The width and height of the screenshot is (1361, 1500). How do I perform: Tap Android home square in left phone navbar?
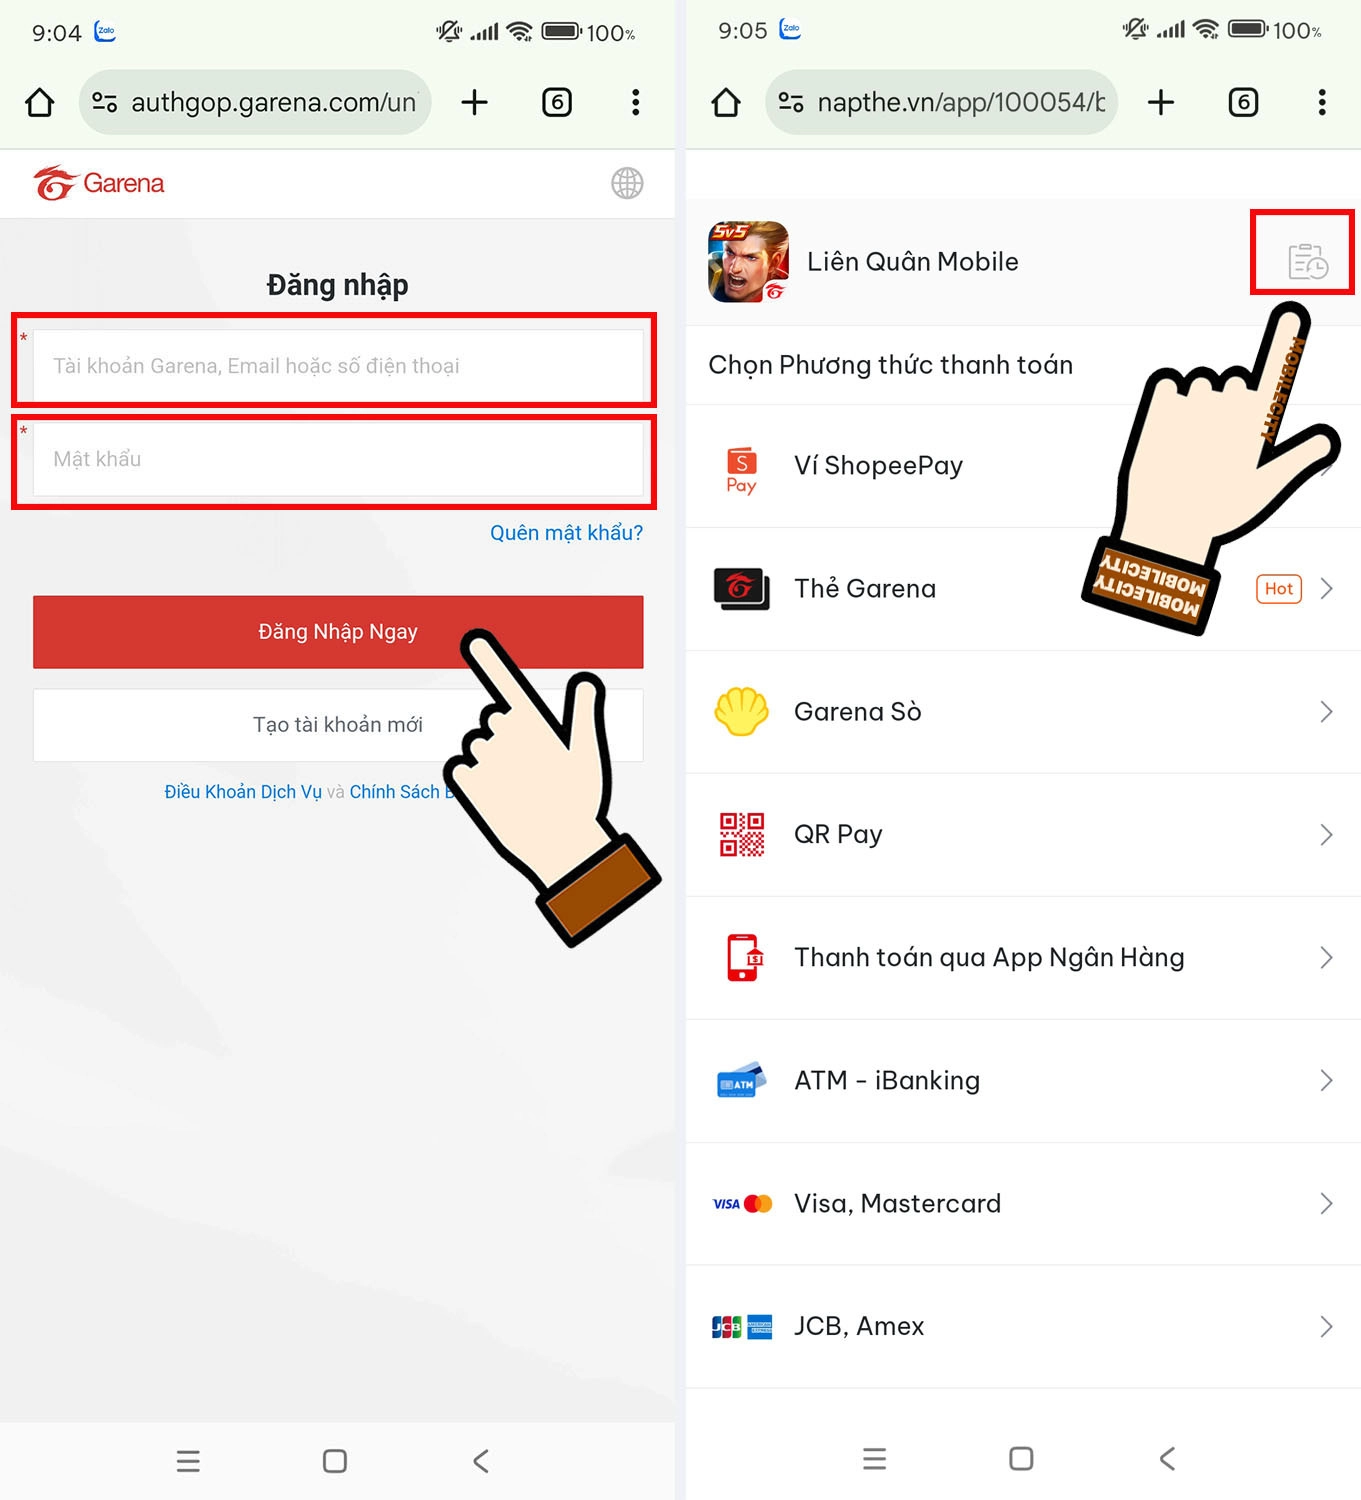pyautogui.click(x=335, y=1461)
